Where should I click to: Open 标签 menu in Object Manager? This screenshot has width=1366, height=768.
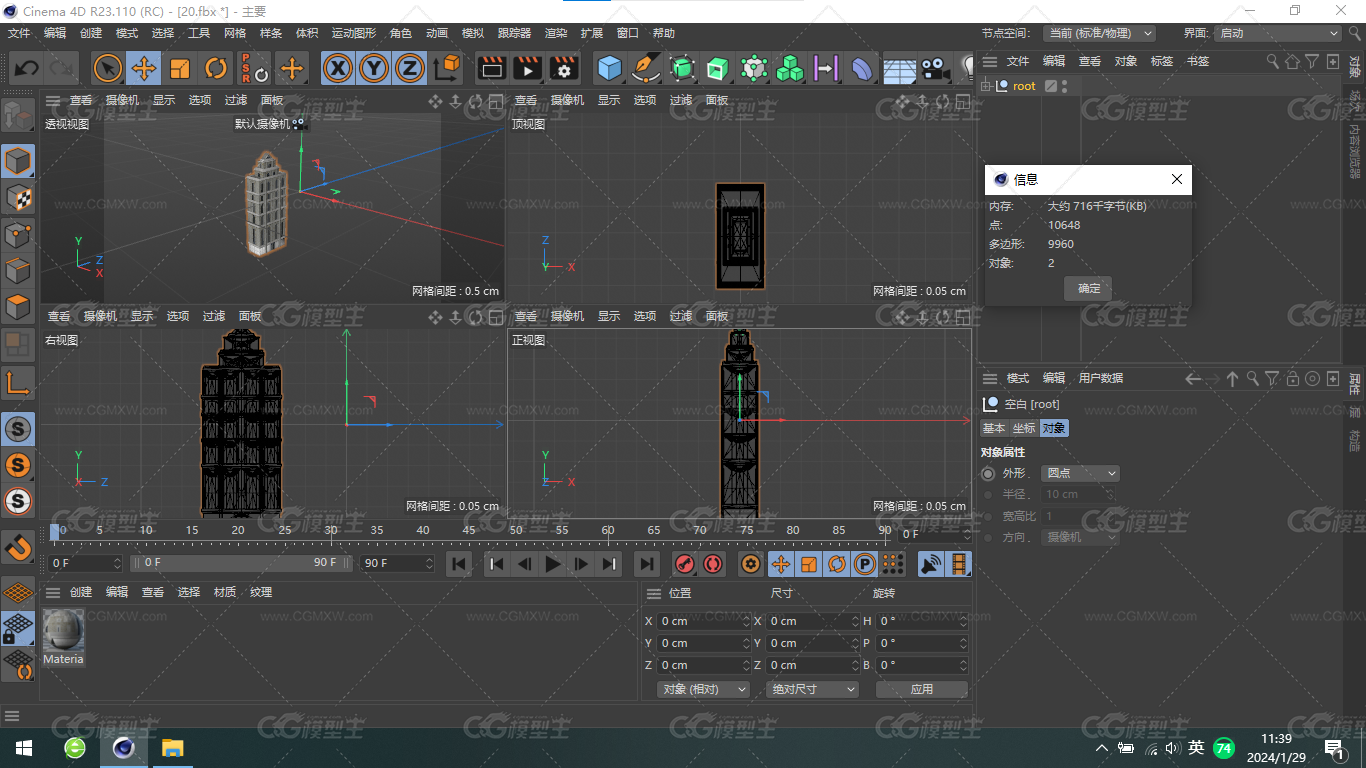[1162, 61]
